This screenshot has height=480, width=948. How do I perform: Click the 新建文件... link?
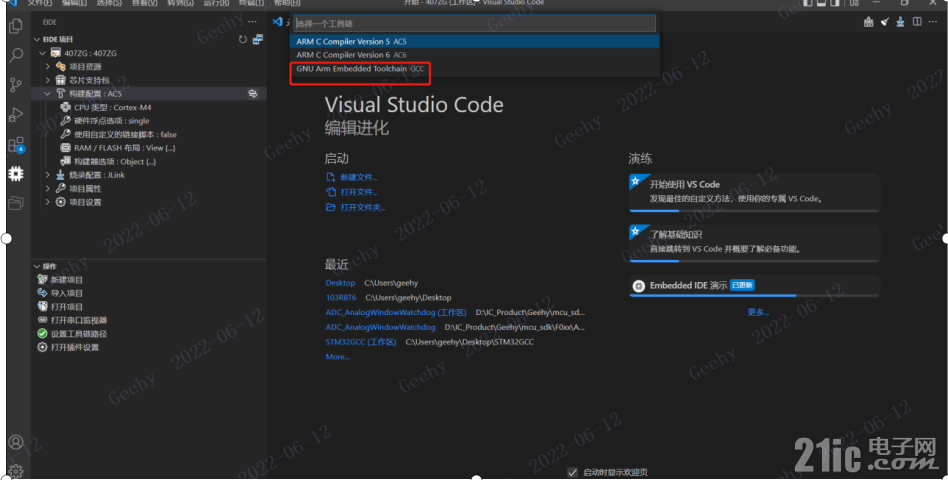(x=359, y=178)
